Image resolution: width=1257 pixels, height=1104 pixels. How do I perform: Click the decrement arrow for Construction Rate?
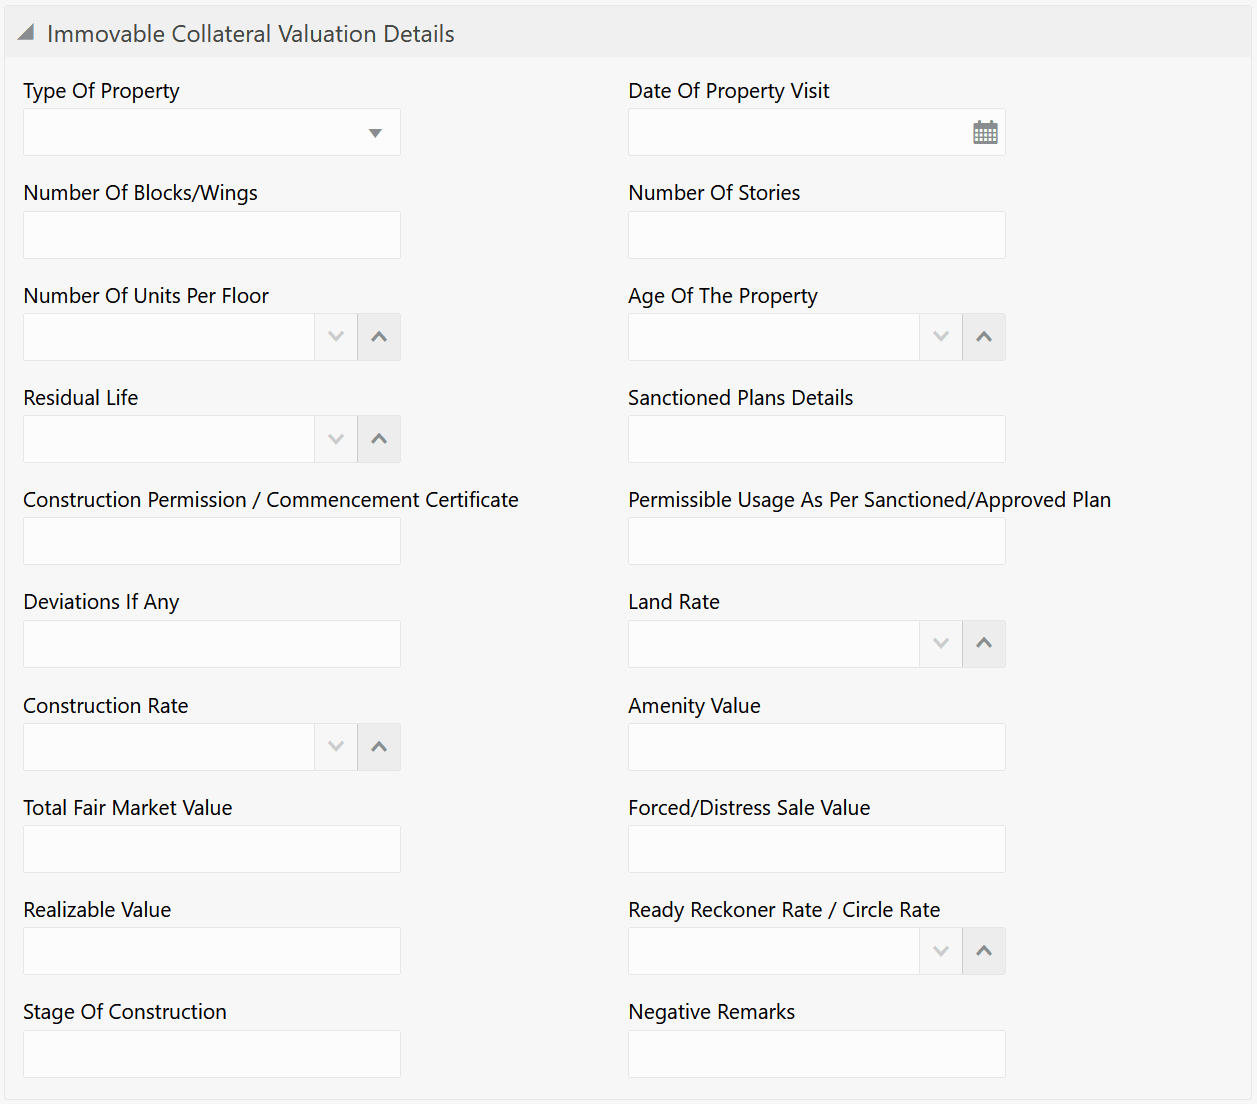[335, 747]
